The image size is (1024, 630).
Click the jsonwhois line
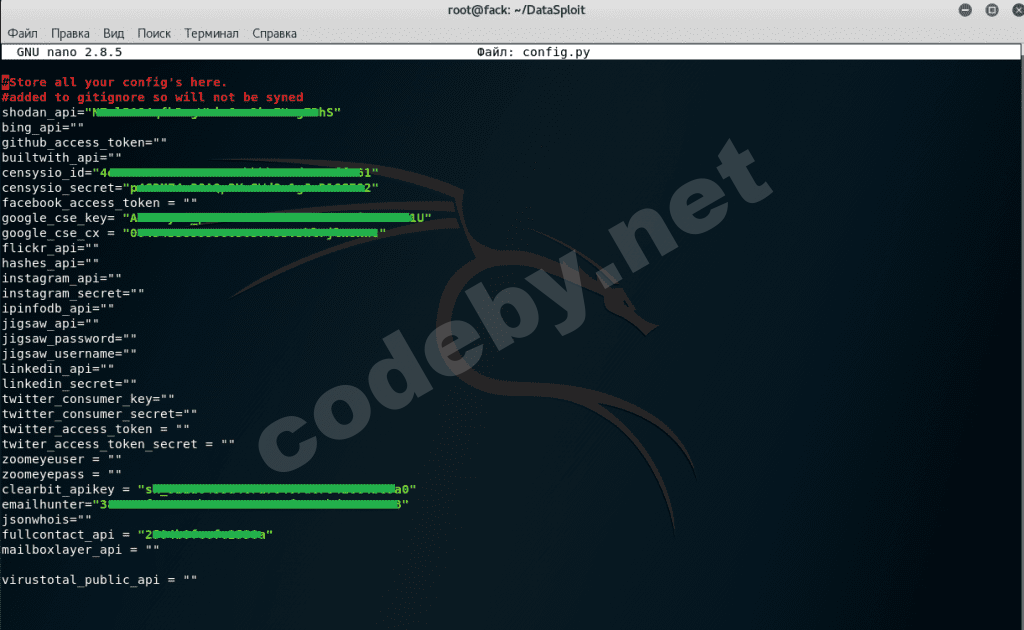tap(46, 519)
